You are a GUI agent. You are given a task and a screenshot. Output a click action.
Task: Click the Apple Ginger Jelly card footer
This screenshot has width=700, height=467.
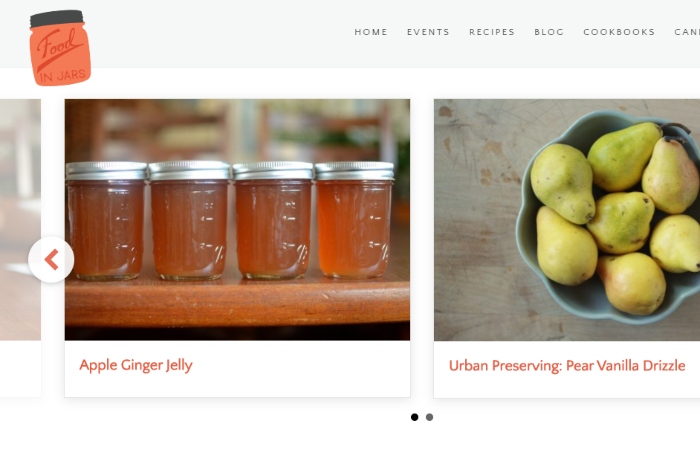pyautogui.click(x=237, y=369)
